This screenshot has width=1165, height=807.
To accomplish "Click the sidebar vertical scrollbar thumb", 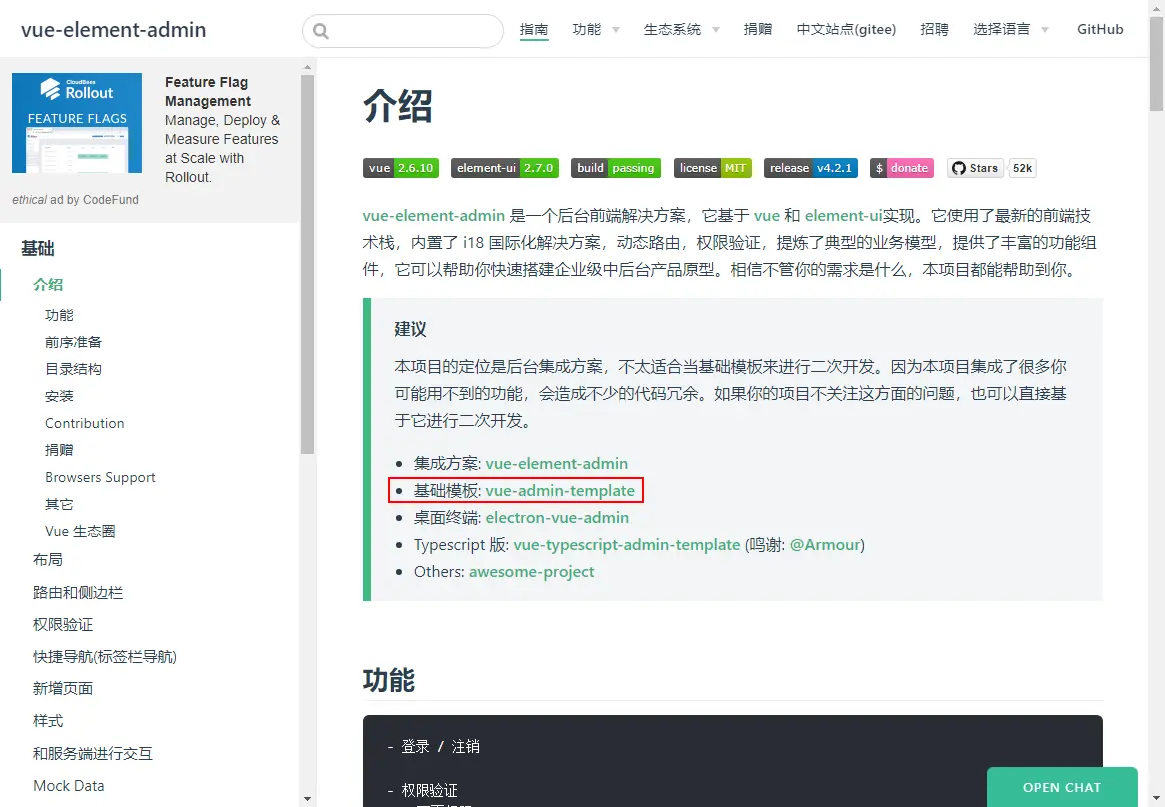I will (308, 264).
